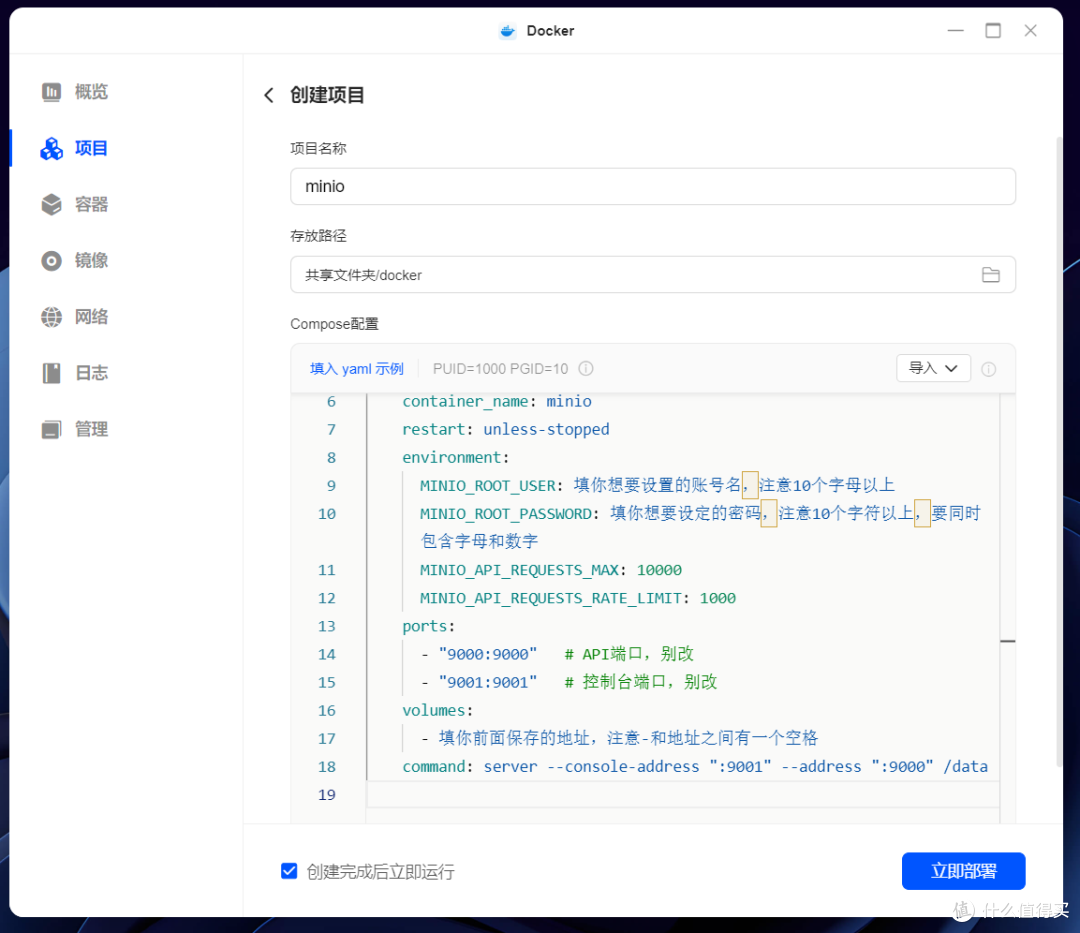Click the value 10000 on line 11
1080x933 pixels.
click(659, 570)
